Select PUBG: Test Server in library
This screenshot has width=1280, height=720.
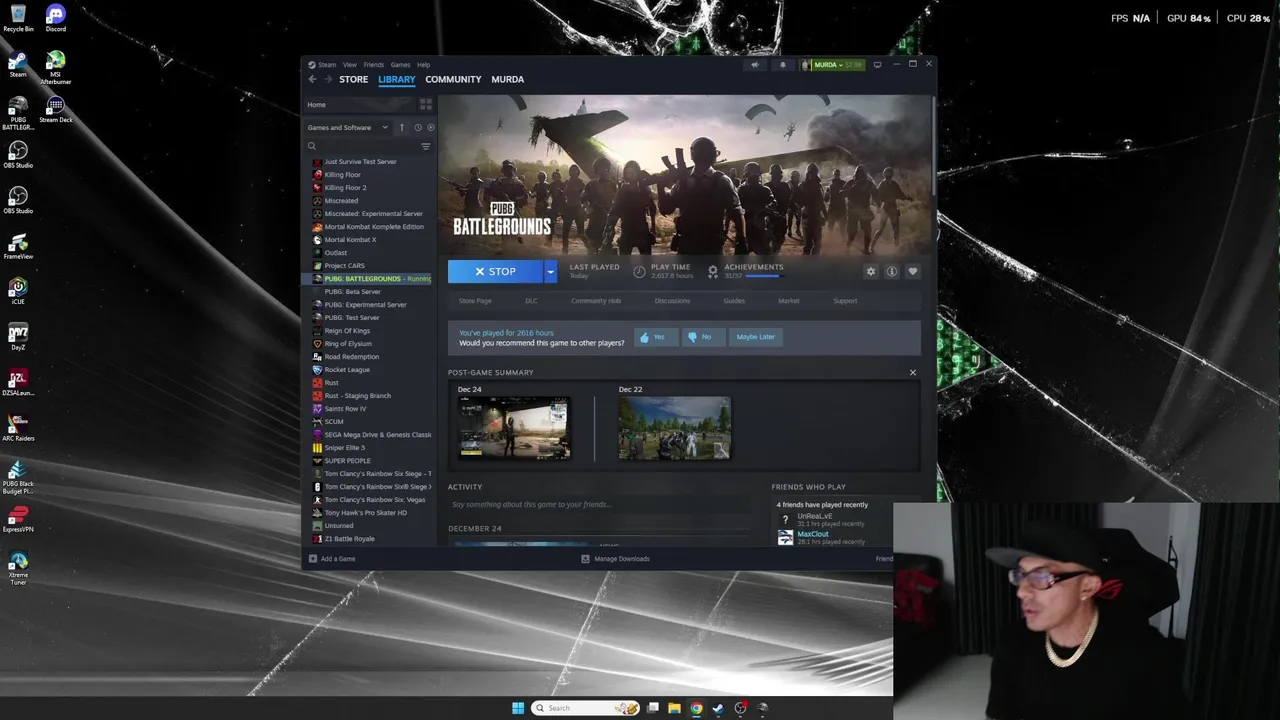352,317
